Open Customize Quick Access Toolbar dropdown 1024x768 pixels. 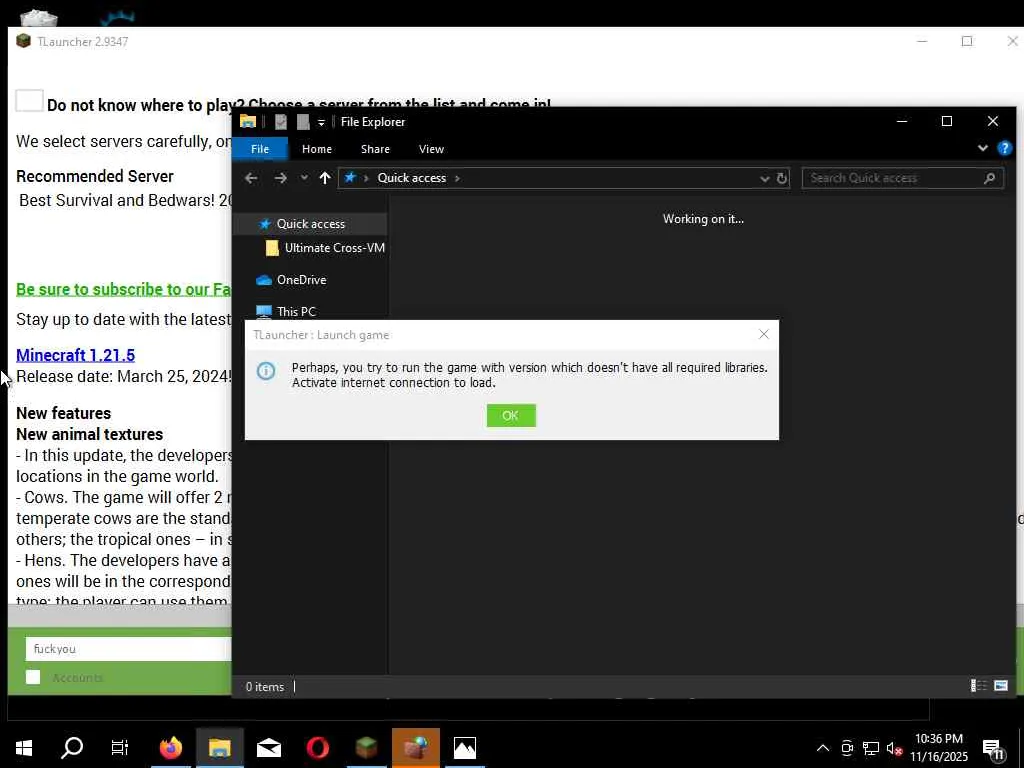(x=321, y=122)
